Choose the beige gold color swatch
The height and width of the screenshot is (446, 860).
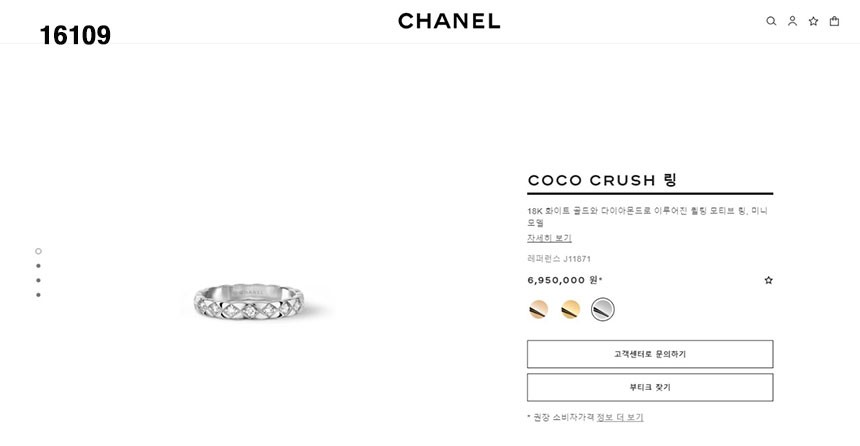(538, 310)
